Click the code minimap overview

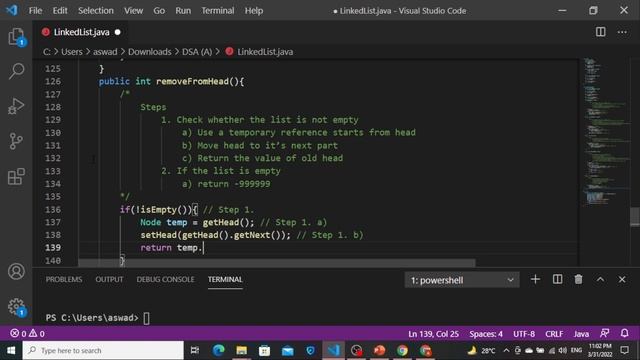[605, 131]
